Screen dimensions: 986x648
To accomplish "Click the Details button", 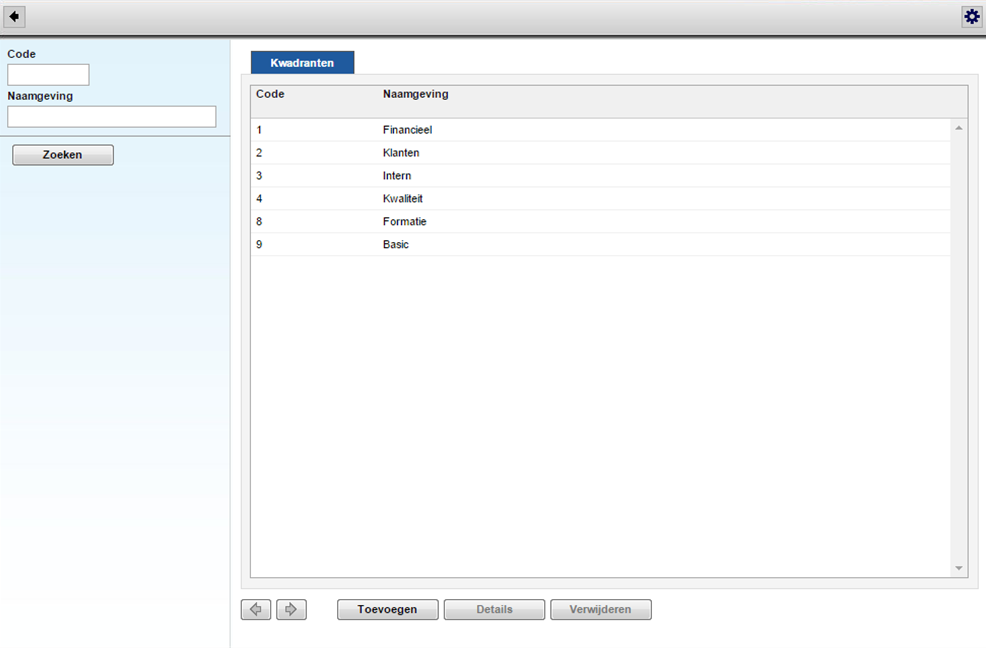I will pyautogui.click(x=494, y=609).
